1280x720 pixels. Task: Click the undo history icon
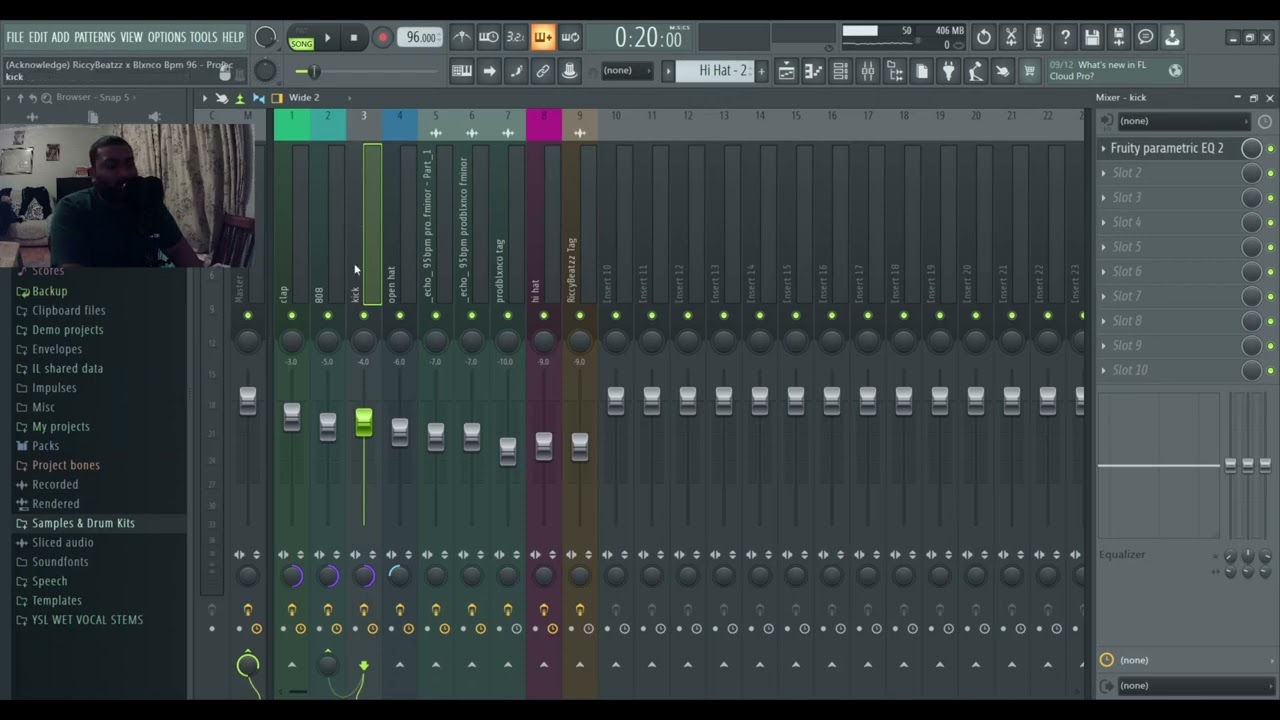pyautogui.click(x=984, y=37)
